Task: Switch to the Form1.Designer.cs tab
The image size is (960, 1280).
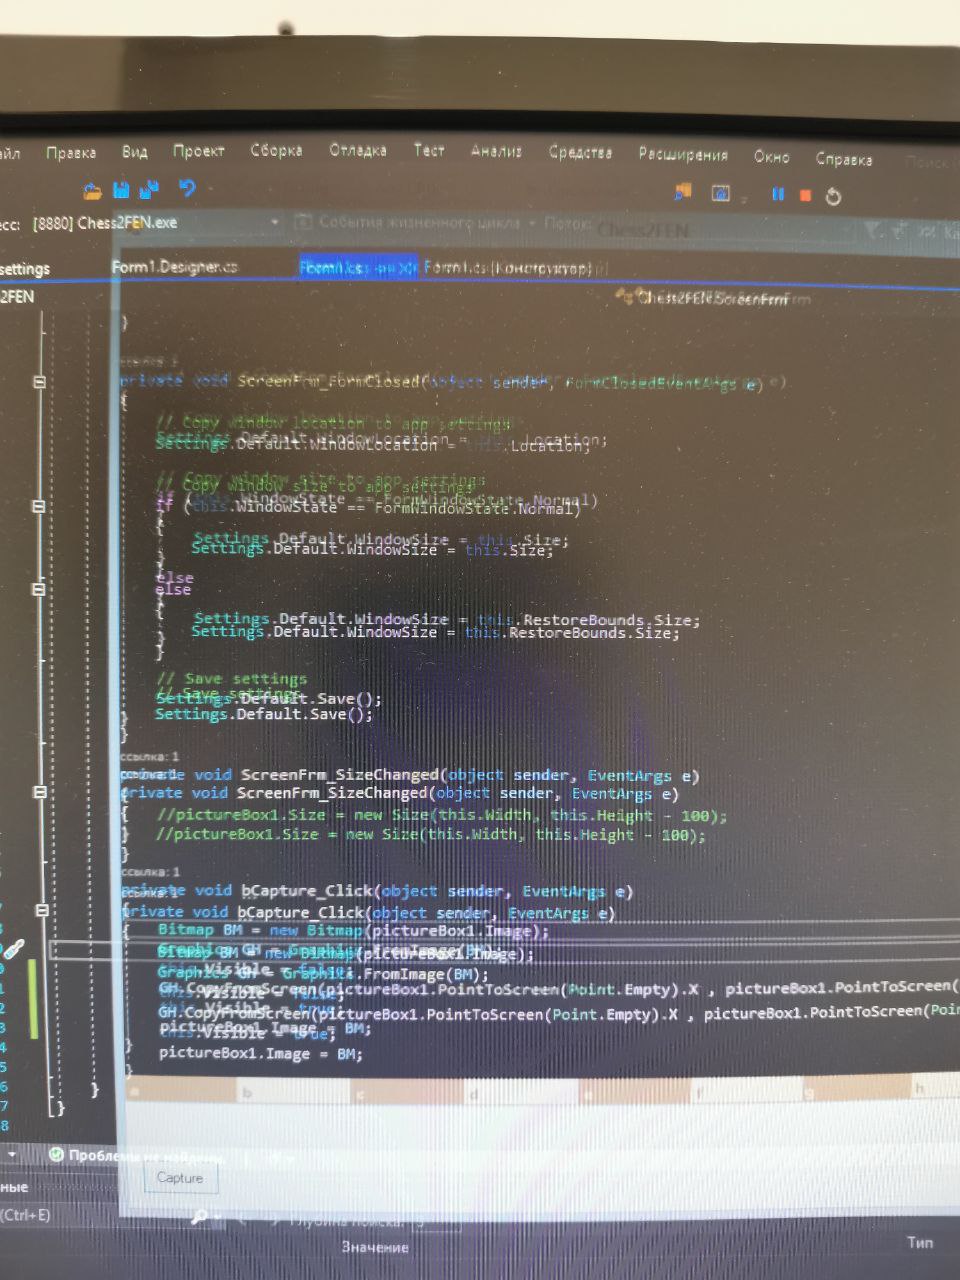Action: click(175, 267)
